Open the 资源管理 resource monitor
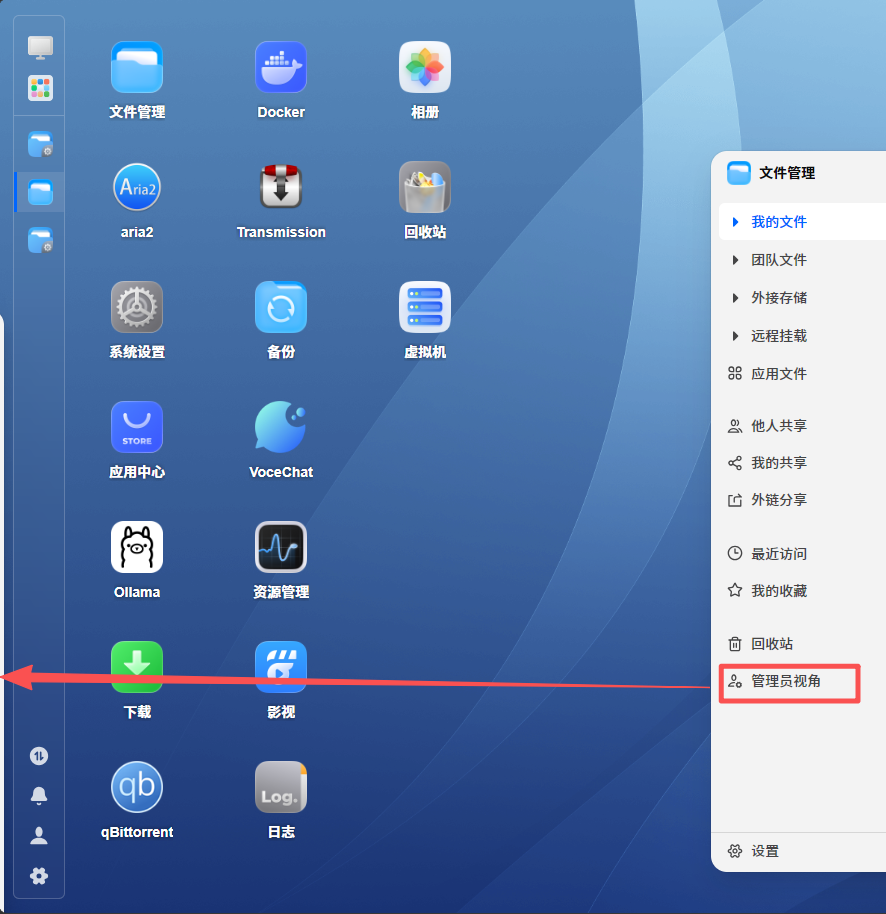Screen dimensions: 886x914 pos(281,547)
